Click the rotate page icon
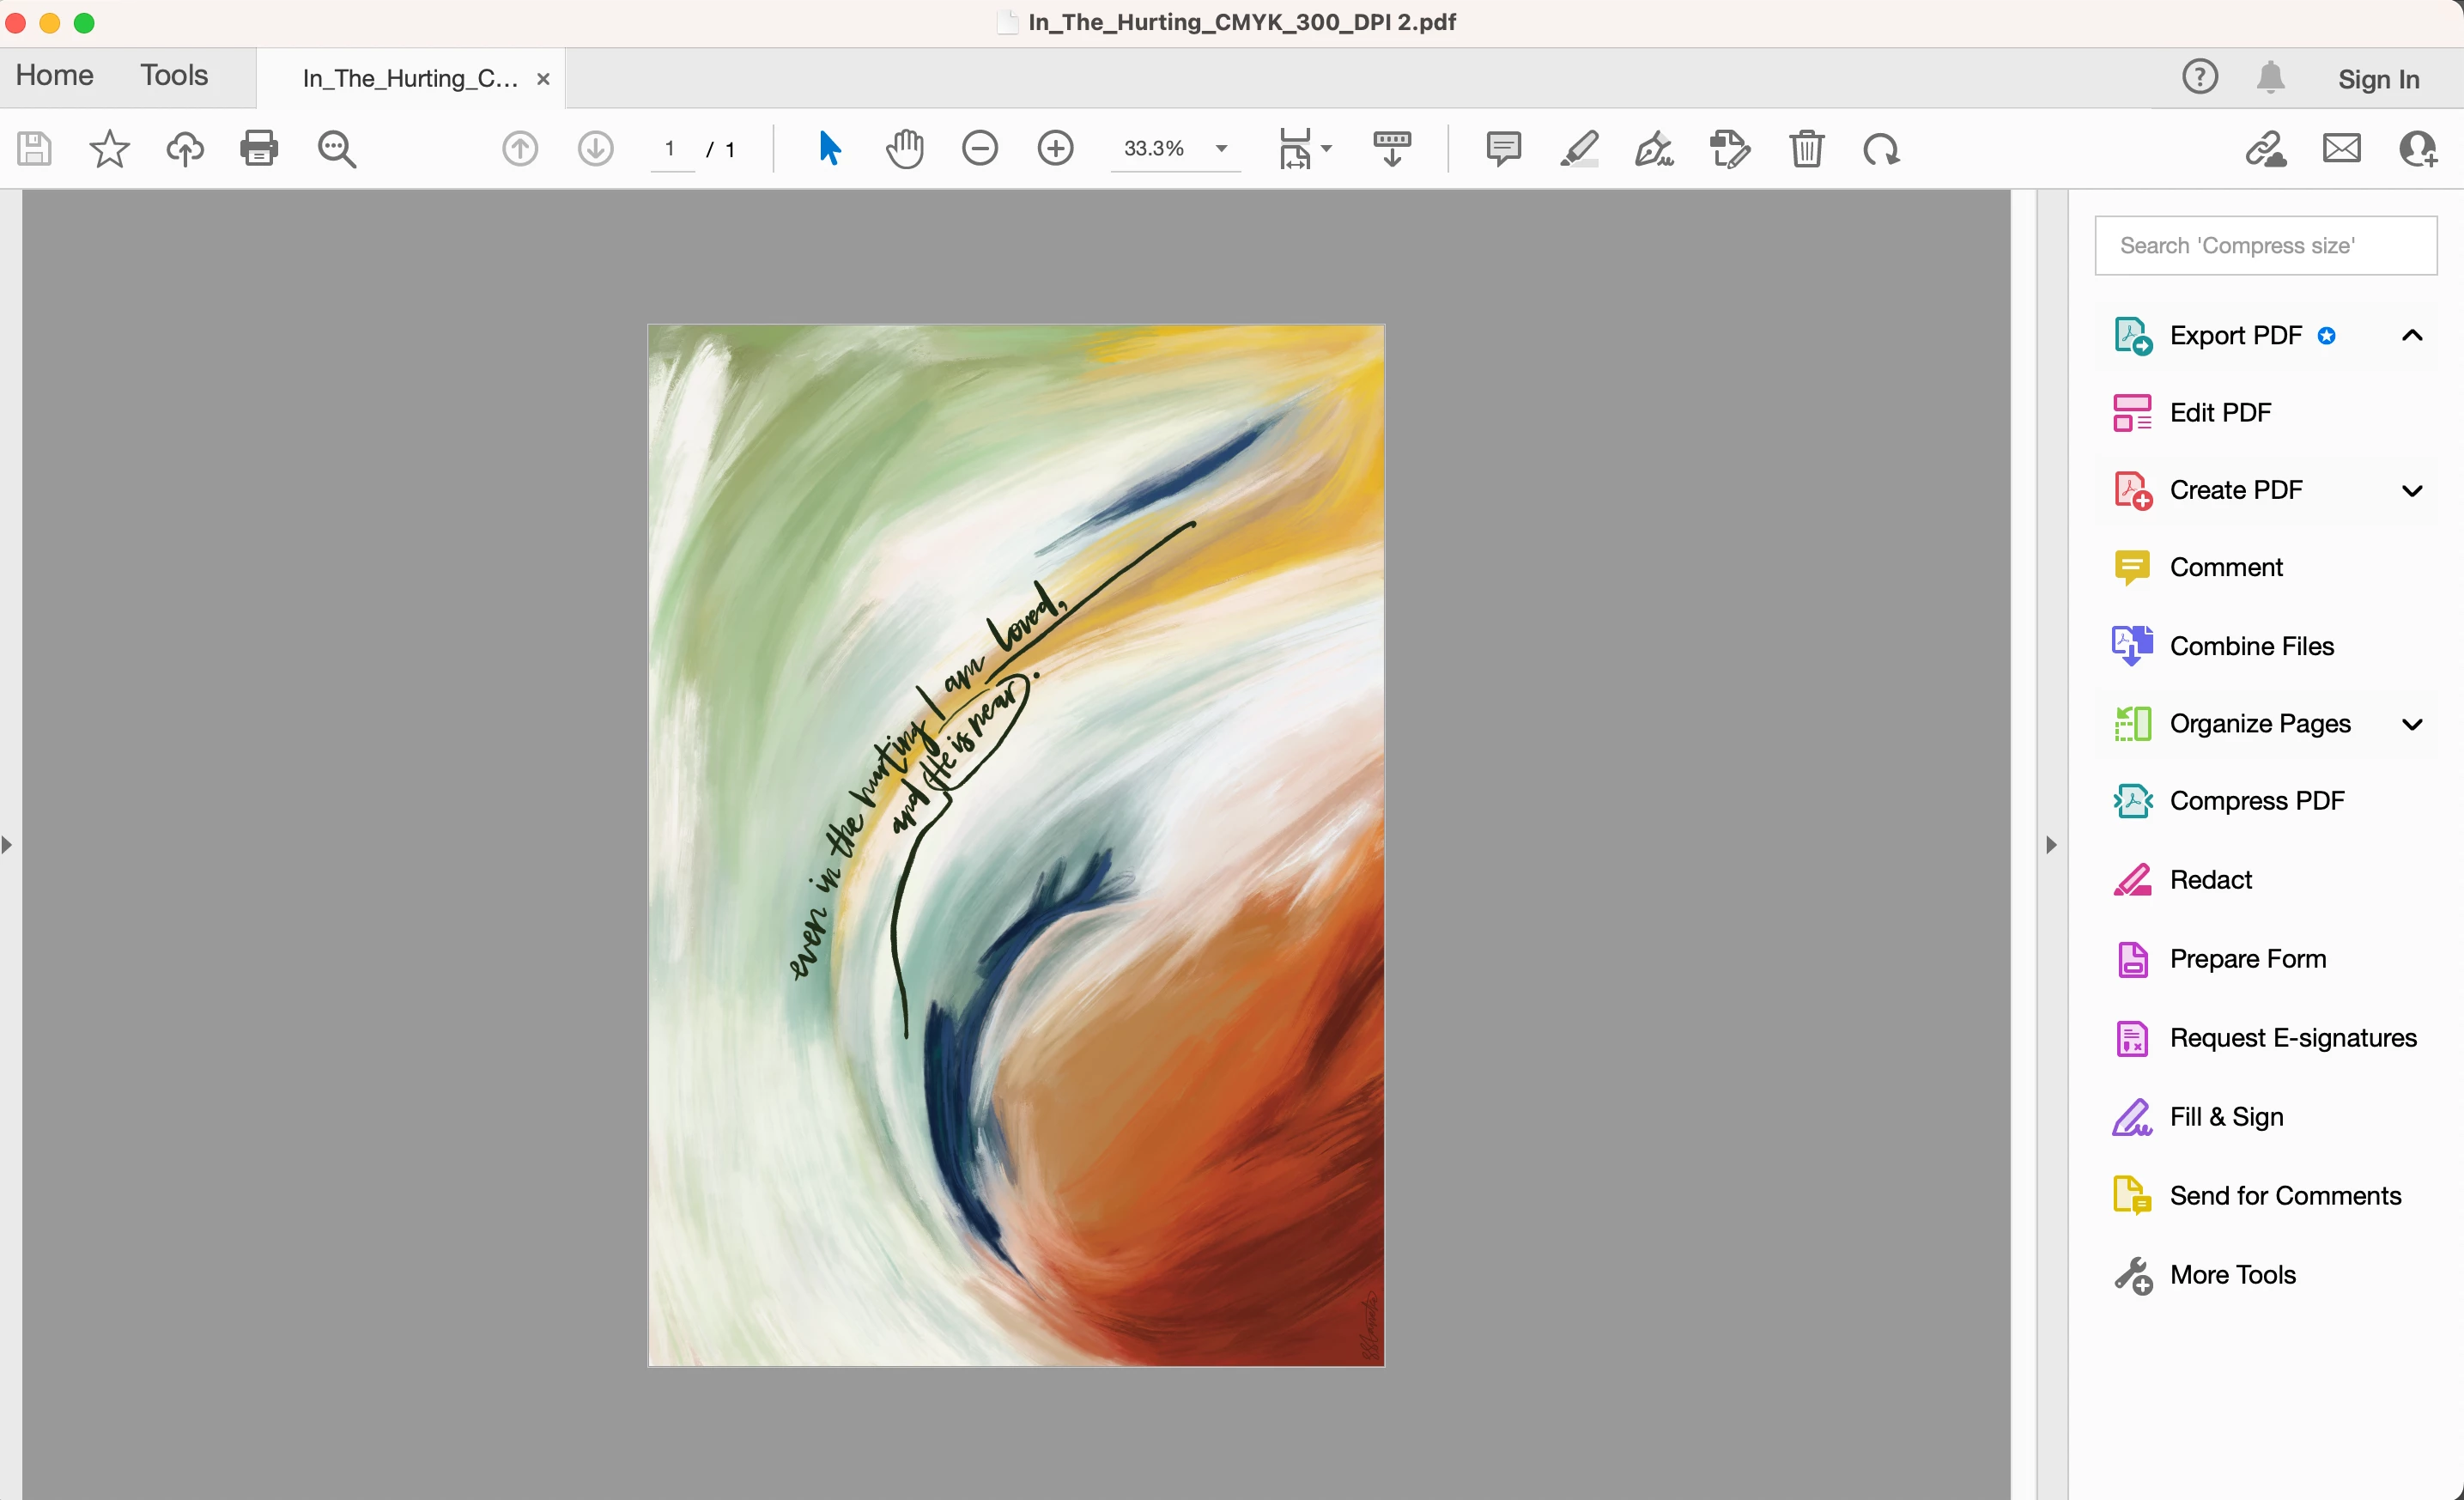This screenshot has width=2464, height=1500. point(1881,150)
